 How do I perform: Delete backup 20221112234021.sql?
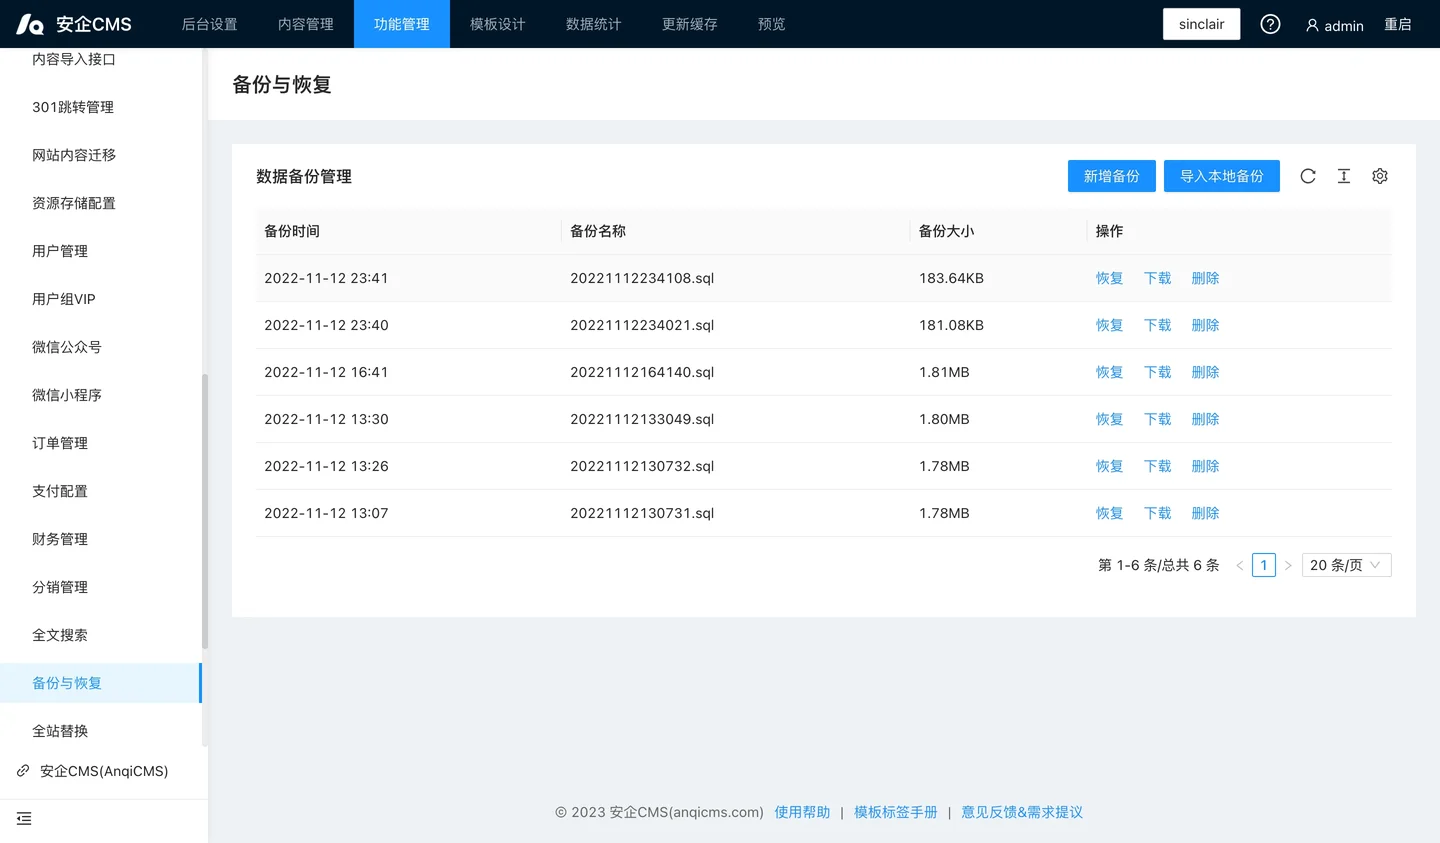point(1206,325)
